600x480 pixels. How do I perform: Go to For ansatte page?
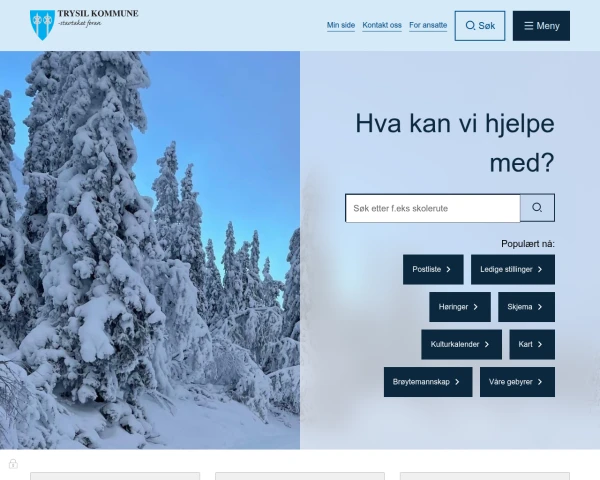(428, 25)
